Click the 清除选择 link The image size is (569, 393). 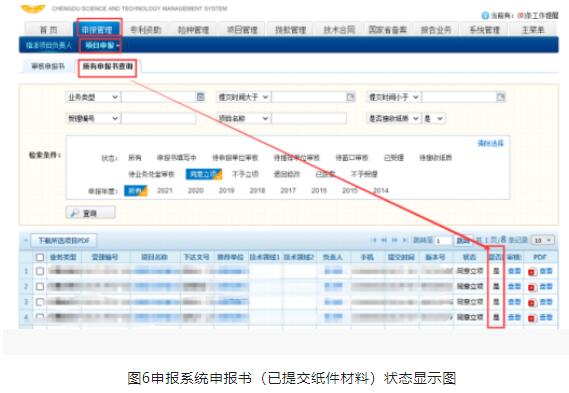(x=491, y=143)
